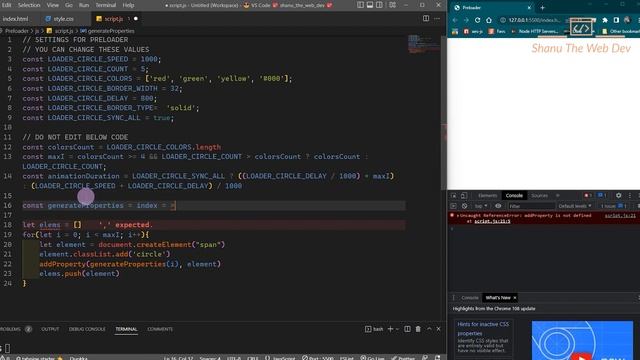The height and width of the screenshot is (360, 640).
Task: Open the Run menu in VS Code
Action: 84,5
